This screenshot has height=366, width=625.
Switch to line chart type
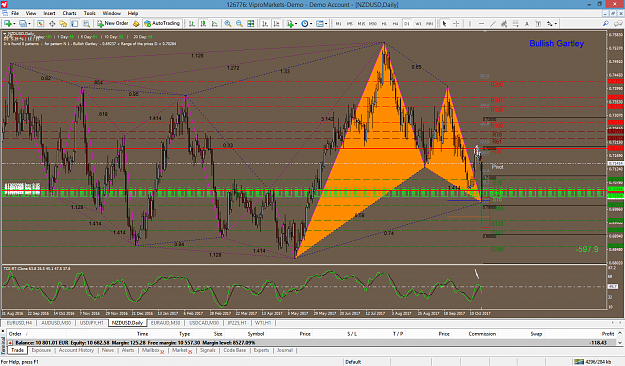click(214, 24)
